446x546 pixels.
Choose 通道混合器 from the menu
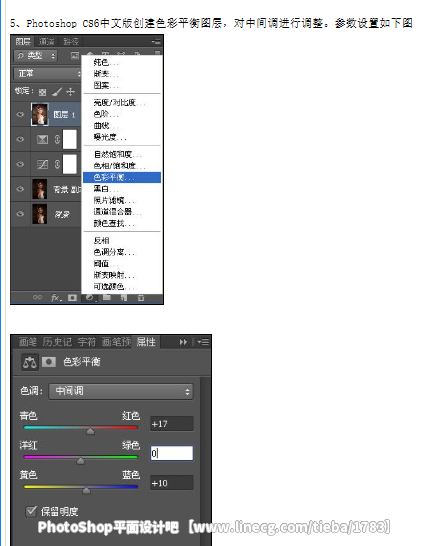(122, 212)
